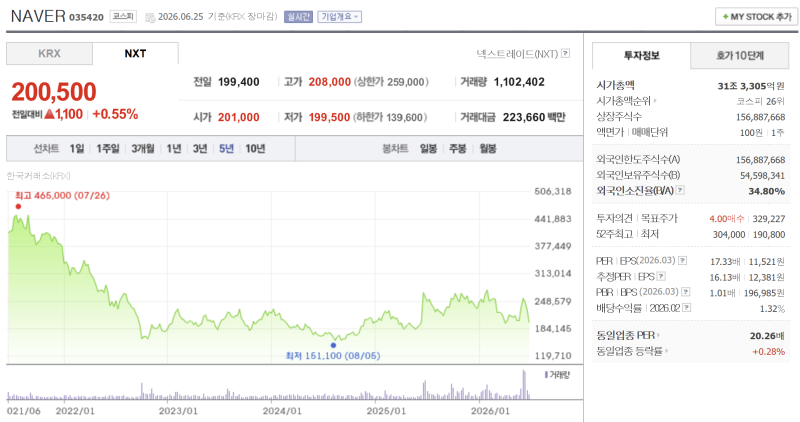
Task: Click the red 최고 465,000 high point marker
Action: [x=18, y=207]
